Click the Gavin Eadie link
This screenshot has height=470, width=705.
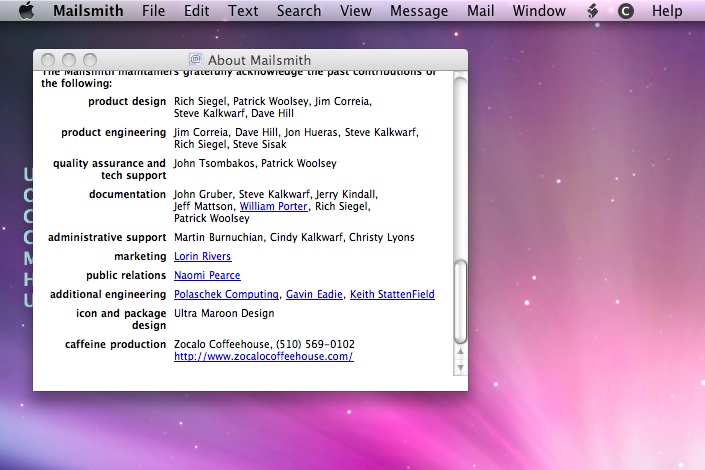[x=314, y=294]
